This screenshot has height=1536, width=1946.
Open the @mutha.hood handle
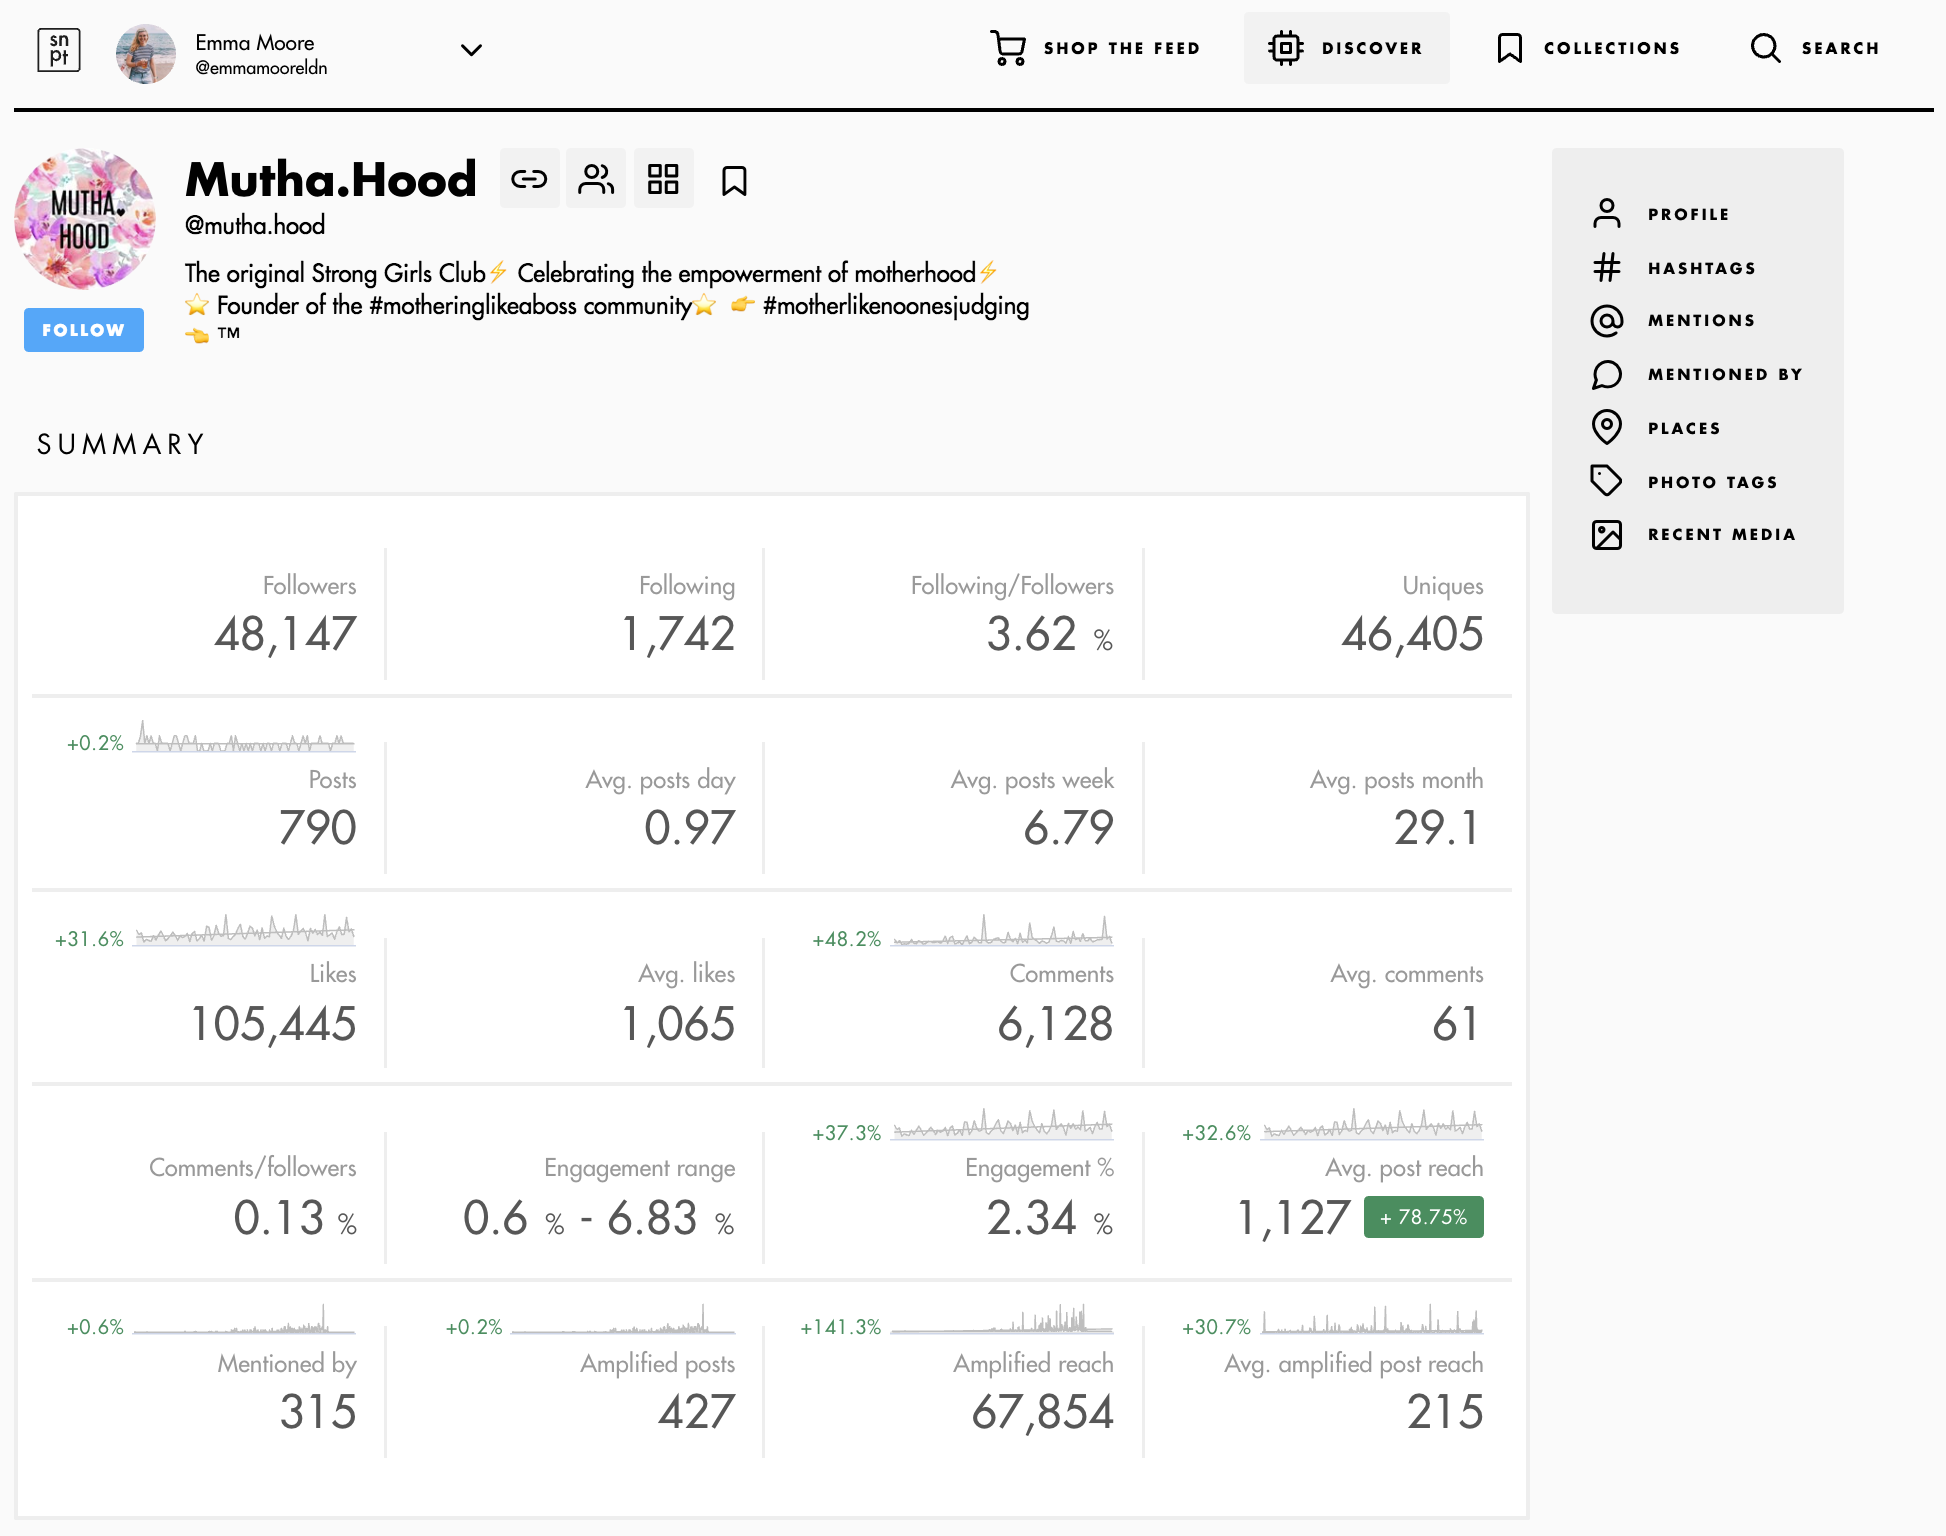[255, 225]
